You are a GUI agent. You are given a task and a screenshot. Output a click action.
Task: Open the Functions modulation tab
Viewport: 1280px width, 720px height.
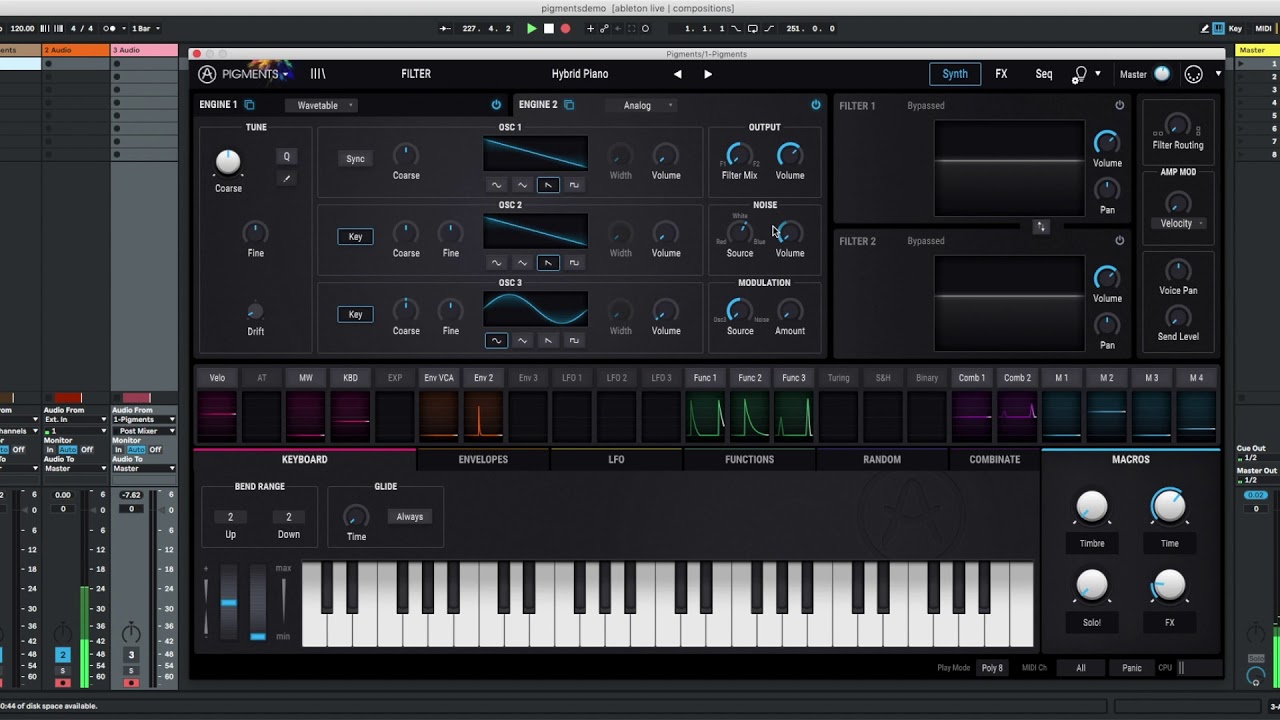[x=749, y=460]
